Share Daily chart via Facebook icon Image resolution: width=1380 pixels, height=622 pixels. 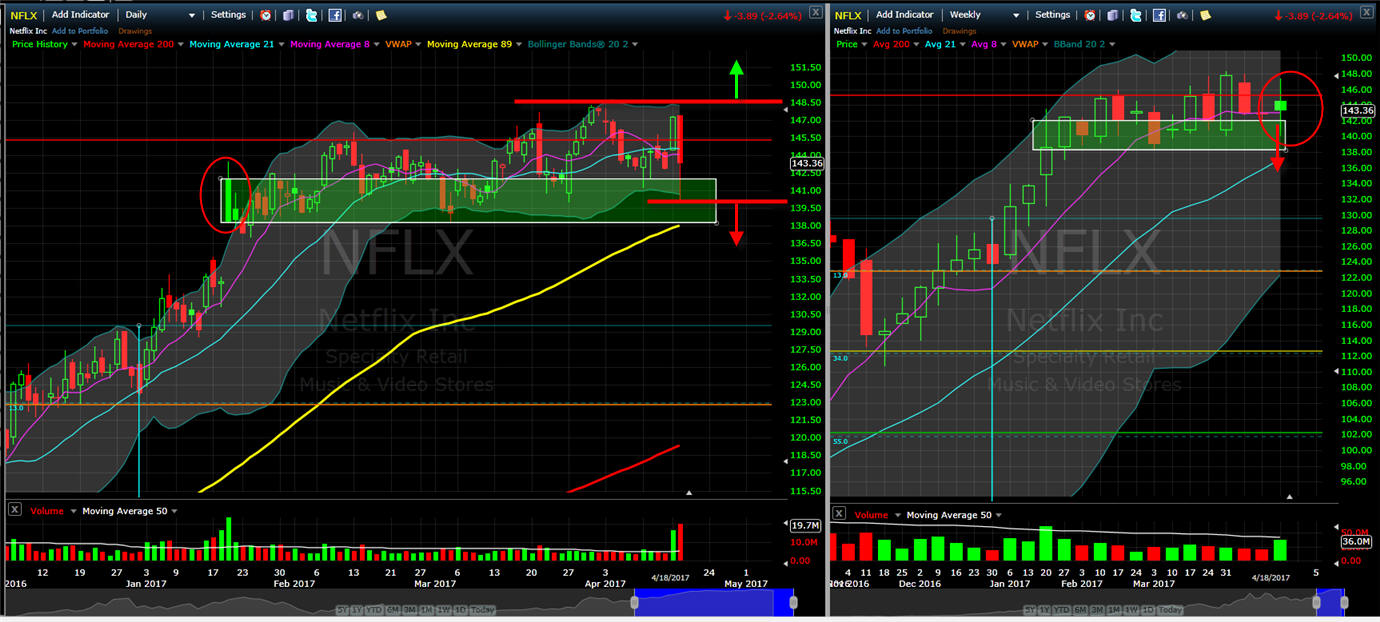(x=335, y=15)
